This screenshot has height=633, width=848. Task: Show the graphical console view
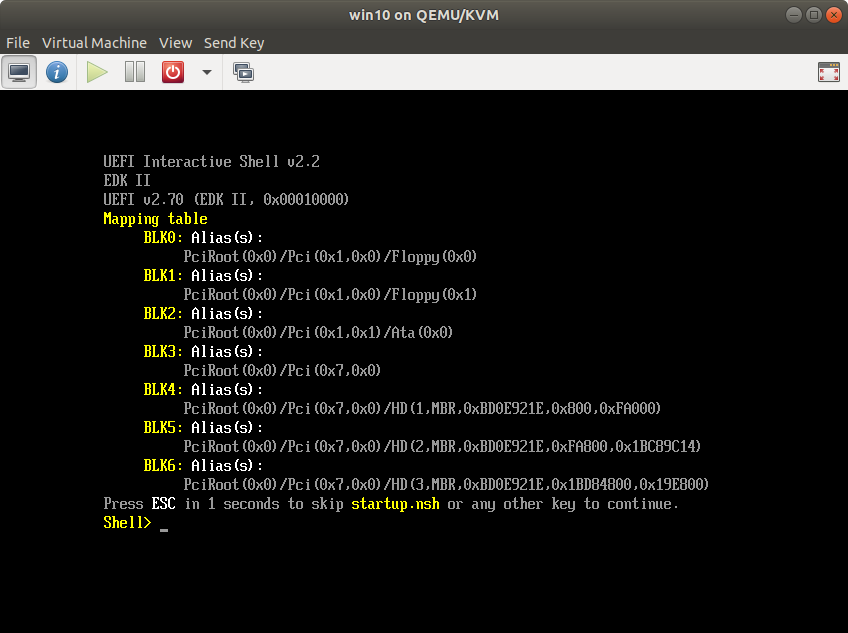click(x=19, y=72)
